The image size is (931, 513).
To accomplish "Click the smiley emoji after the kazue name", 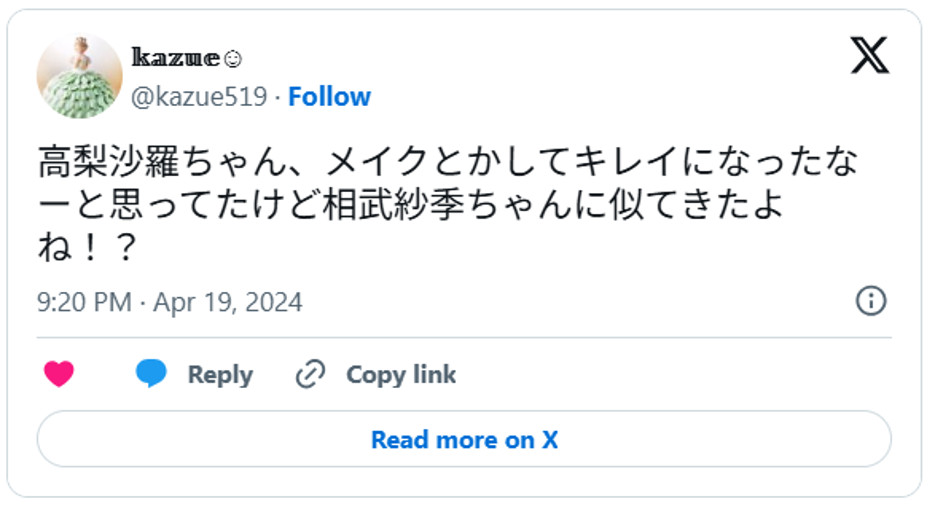I will point(233,59).
